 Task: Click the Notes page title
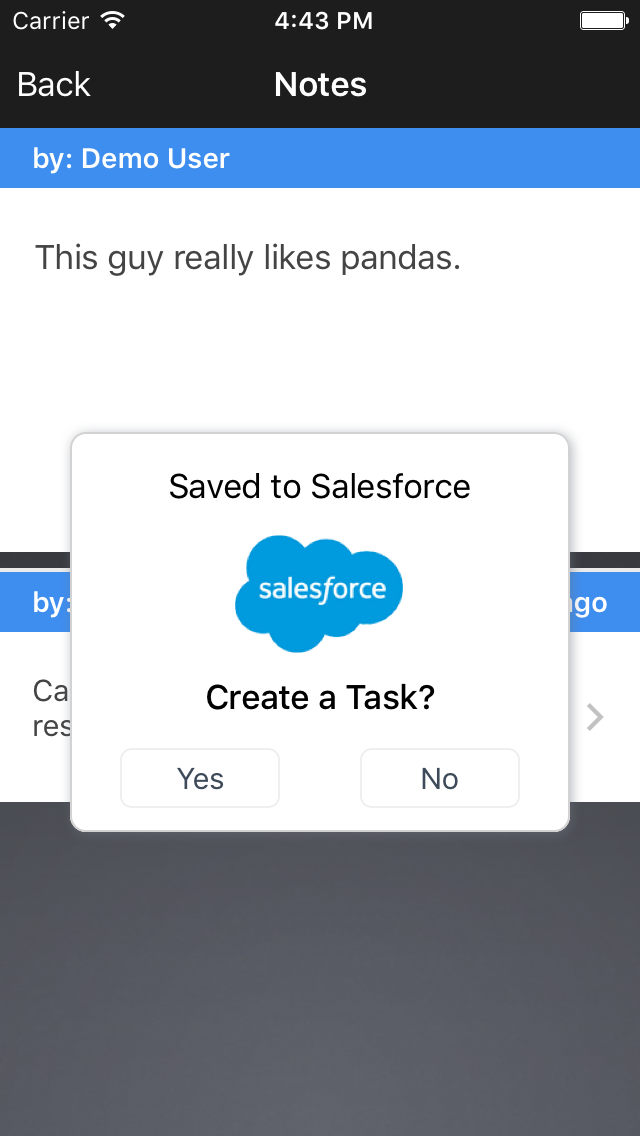[x=320, y=85]
